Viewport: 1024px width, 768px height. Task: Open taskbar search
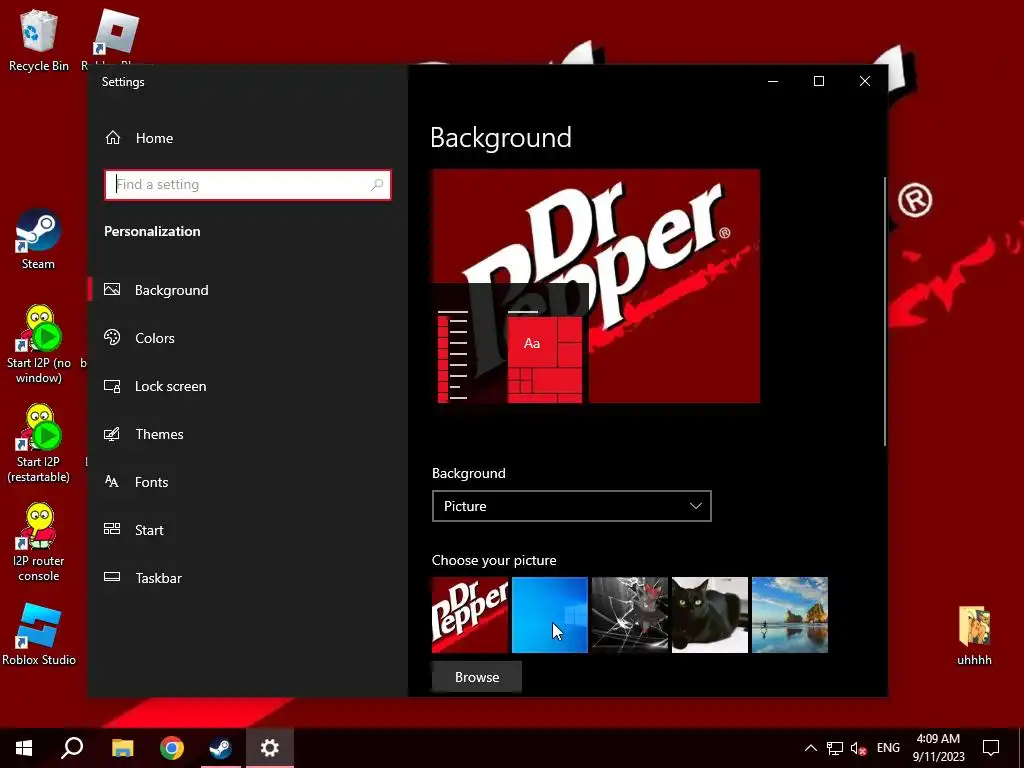(x=72, y=748)
